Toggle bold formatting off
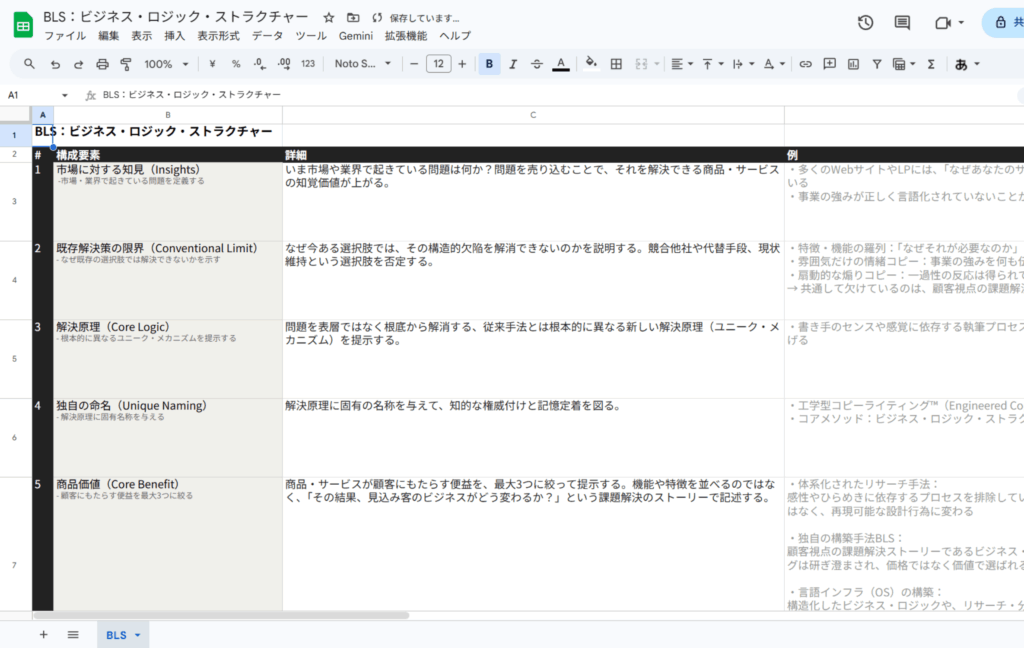The image size is (1024, 648). coord(488,62)
